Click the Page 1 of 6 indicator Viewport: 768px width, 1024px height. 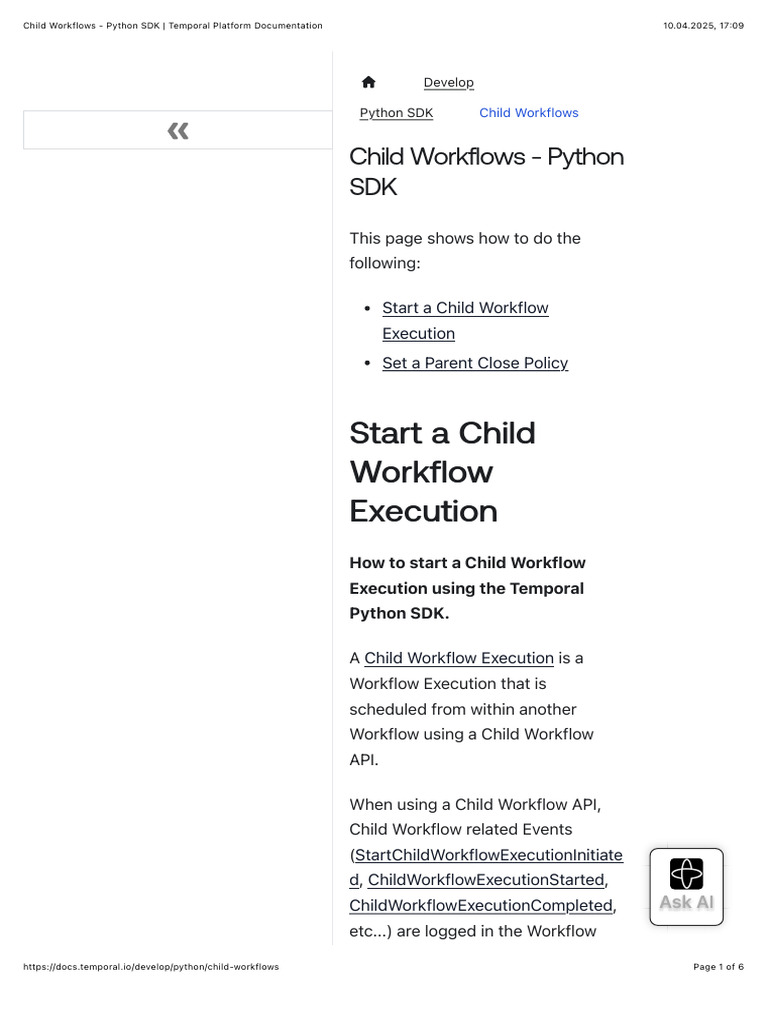pos(718,967)
